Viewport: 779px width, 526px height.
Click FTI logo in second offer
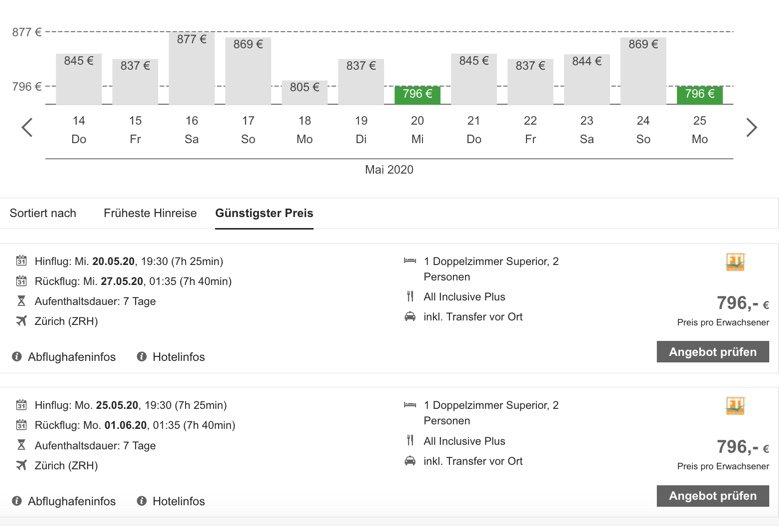736,406
